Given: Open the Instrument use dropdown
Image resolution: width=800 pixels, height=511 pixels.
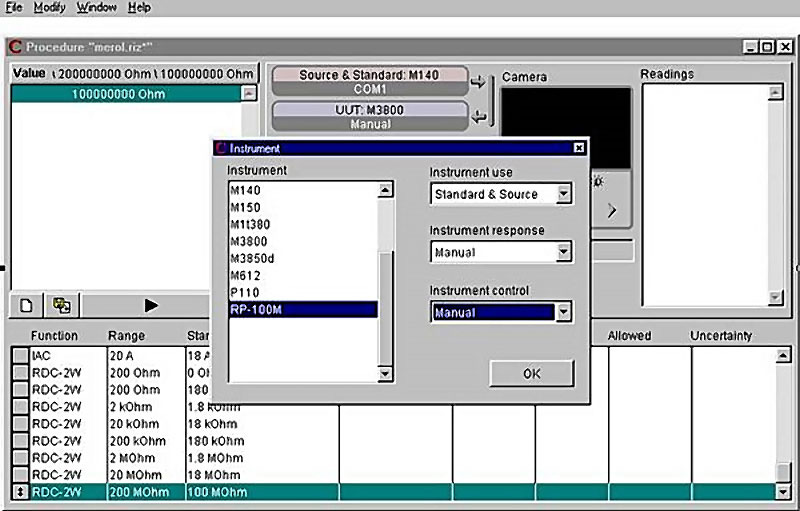Looking at the screenshot, I should tap(564, 194).
